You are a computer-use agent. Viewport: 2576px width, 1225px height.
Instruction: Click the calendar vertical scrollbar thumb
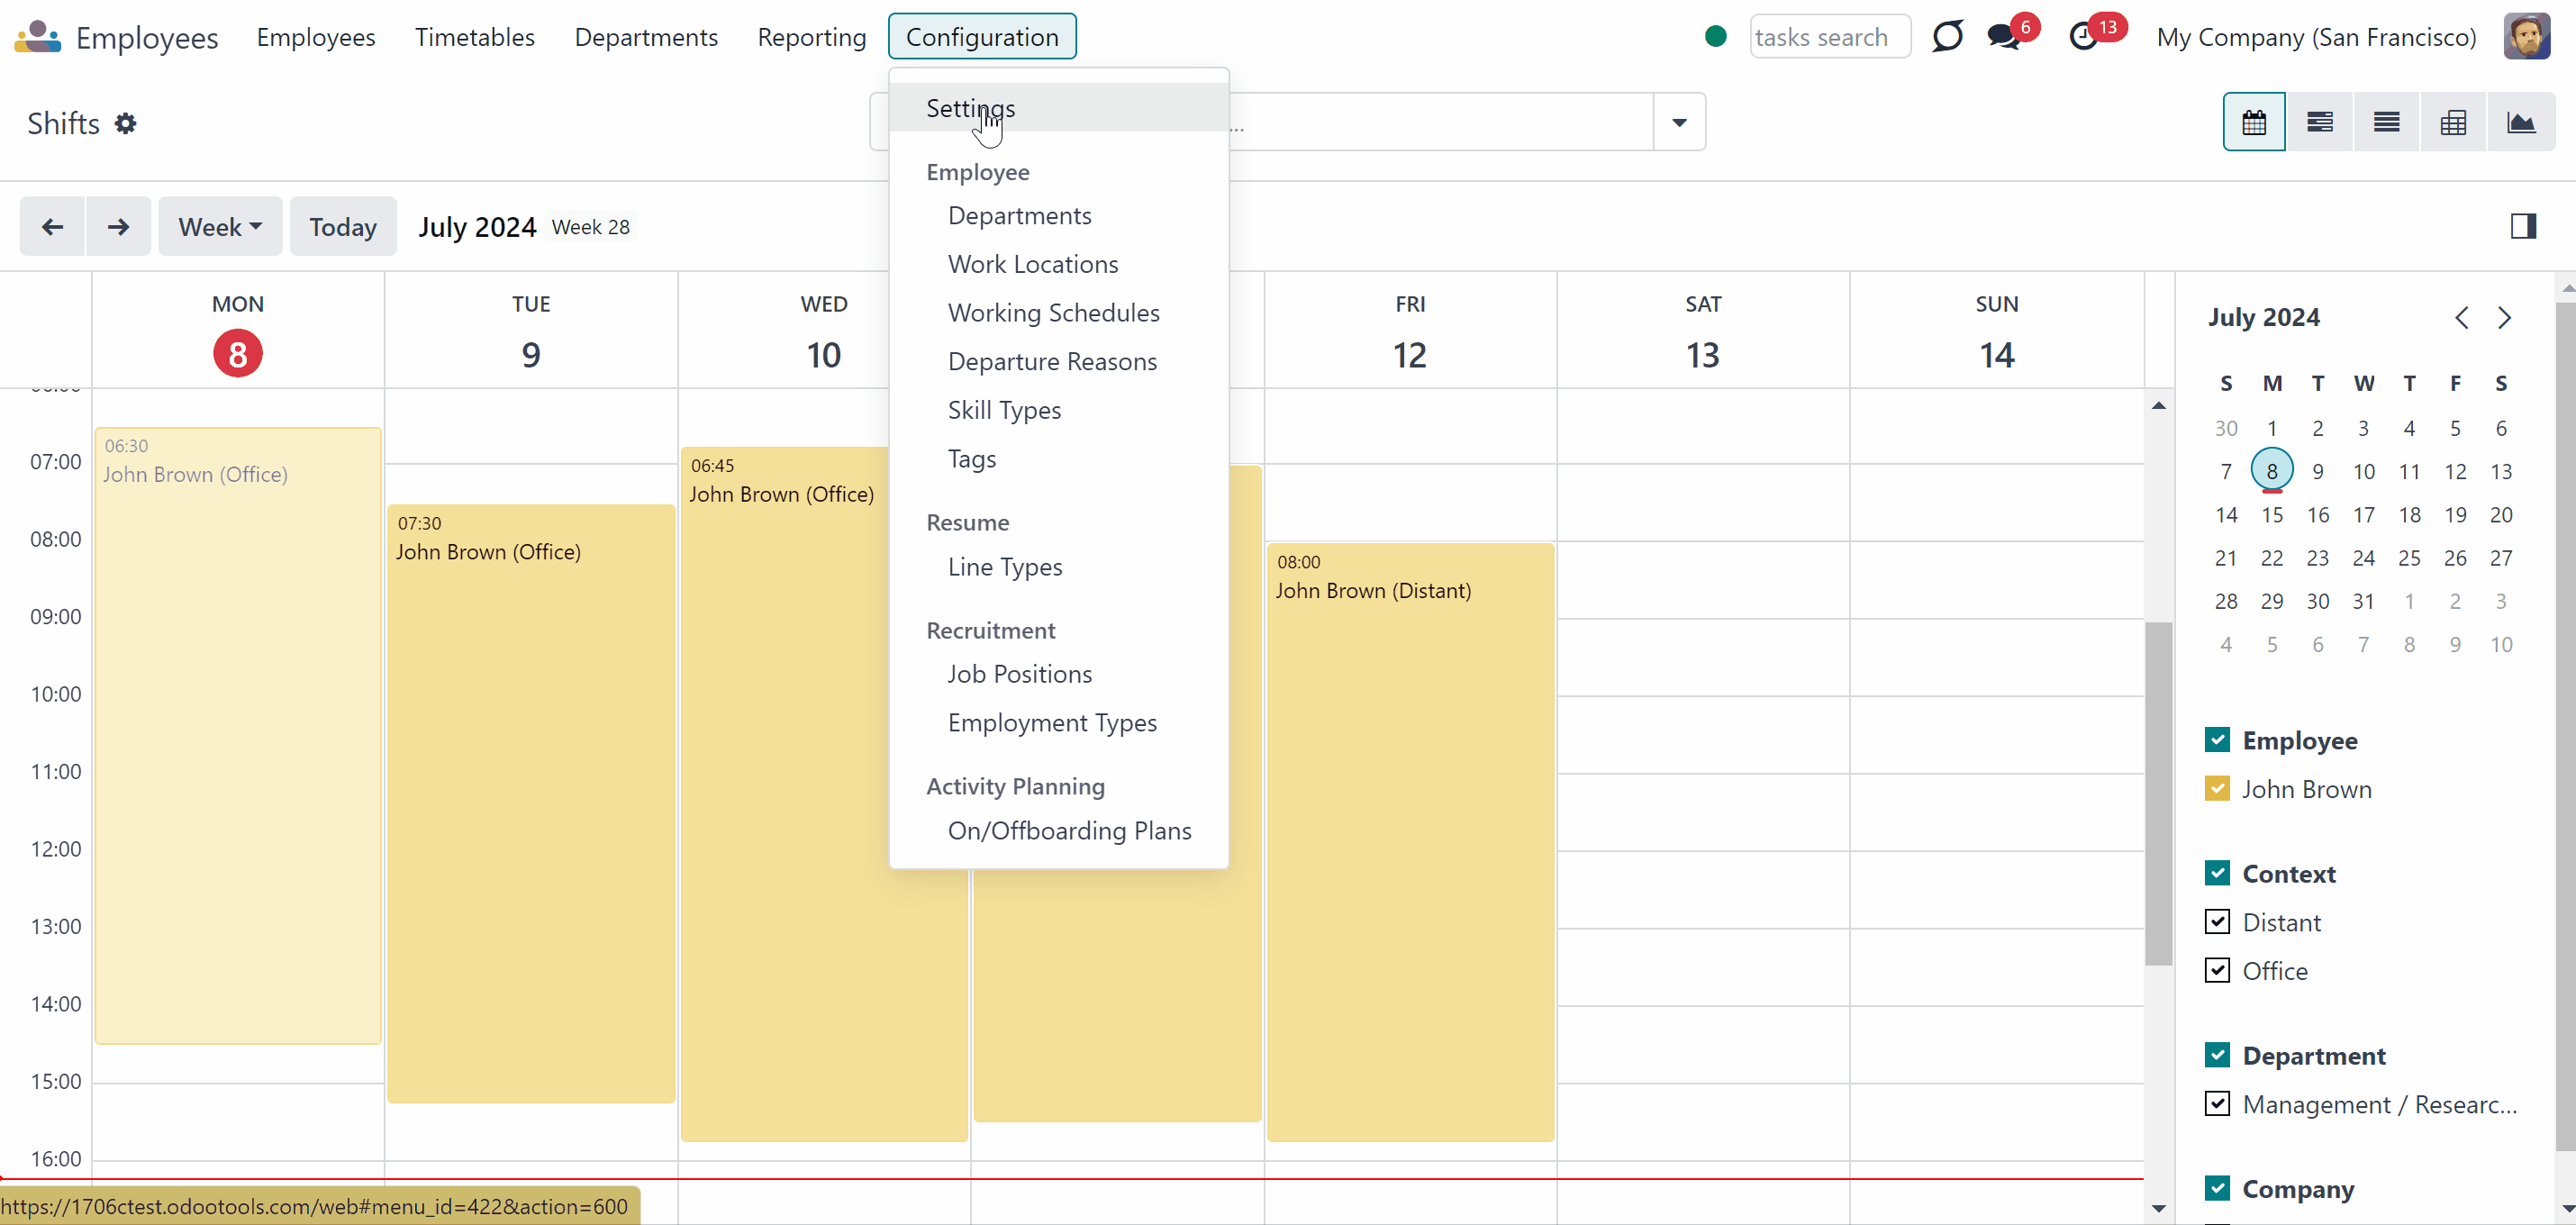[x=2159, y=794]
